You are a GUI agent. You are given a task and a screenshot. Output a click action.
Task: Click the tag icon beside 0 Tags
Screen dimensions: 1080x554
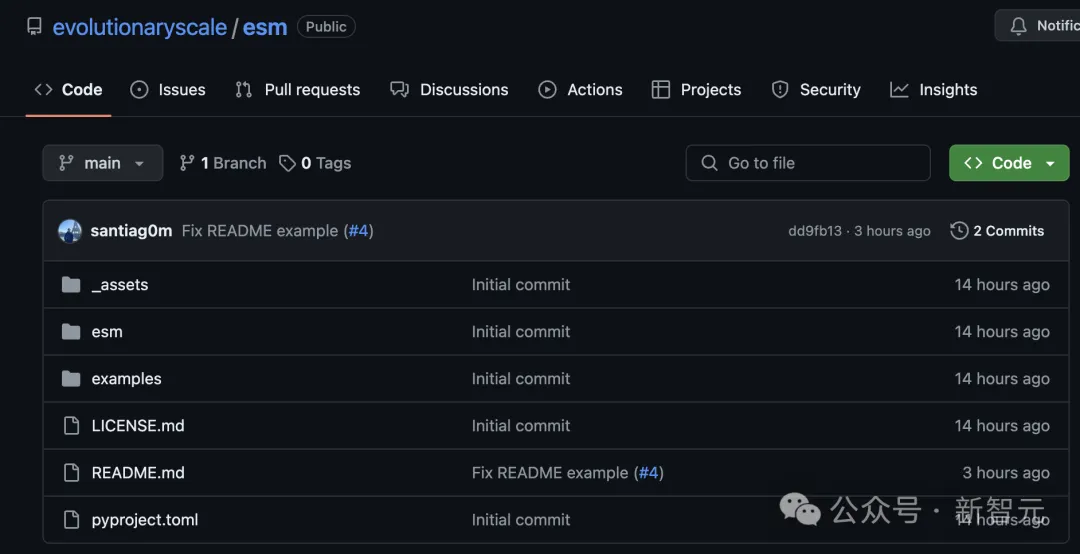coord(287,163)
